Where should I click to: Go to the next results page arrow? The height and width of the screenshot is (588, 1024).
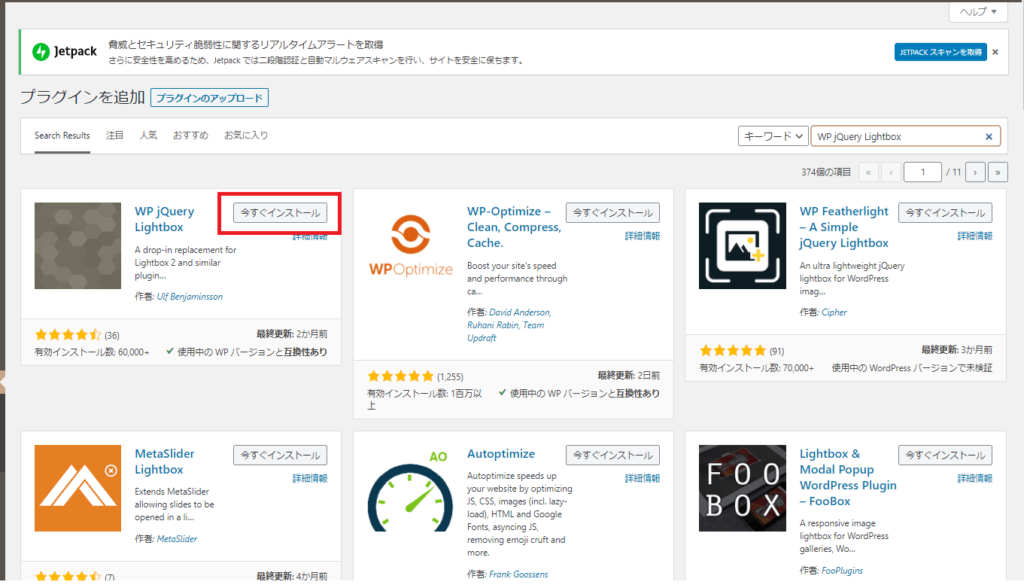[975, 172]
